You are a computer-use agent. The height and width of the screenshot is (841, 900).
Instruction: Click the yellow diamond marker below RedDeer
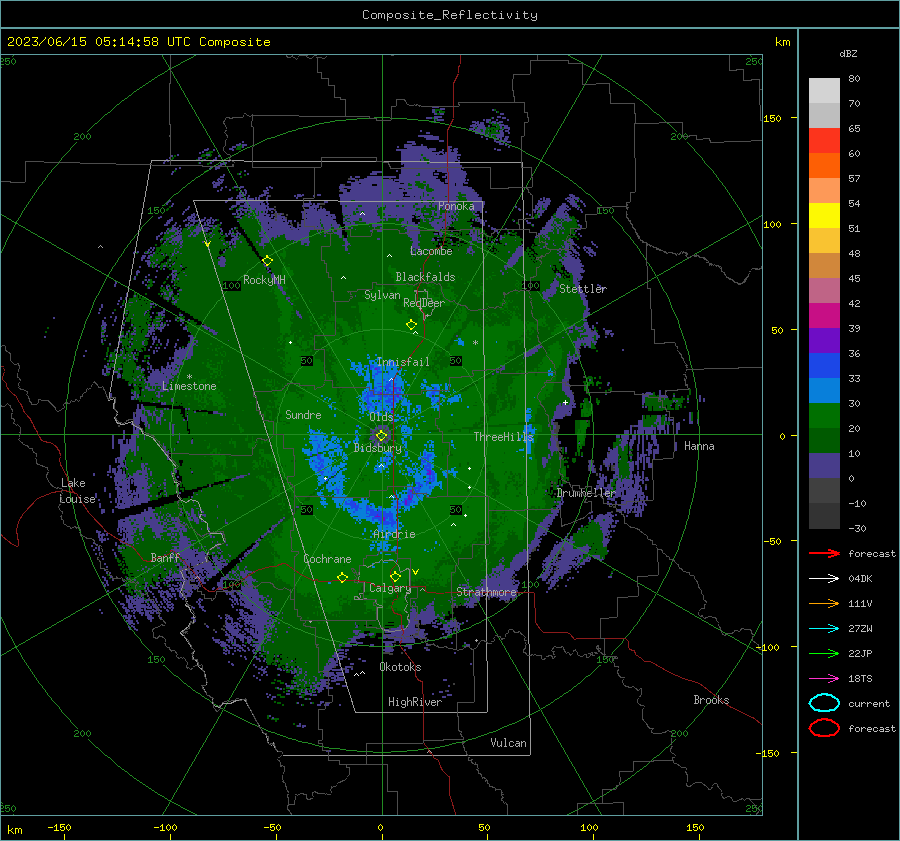tap(411, 325)
